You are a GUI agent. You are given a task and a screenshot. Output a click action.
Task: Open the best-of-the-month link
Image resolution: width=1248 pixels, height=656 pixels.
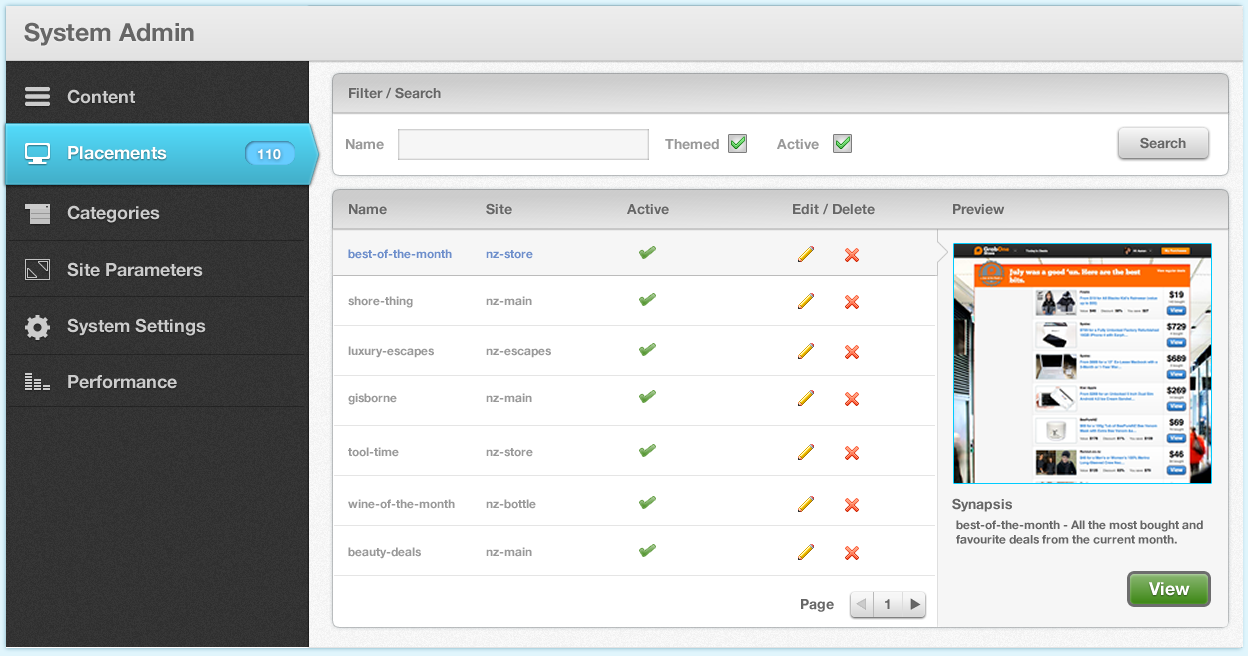coord(400,254)
